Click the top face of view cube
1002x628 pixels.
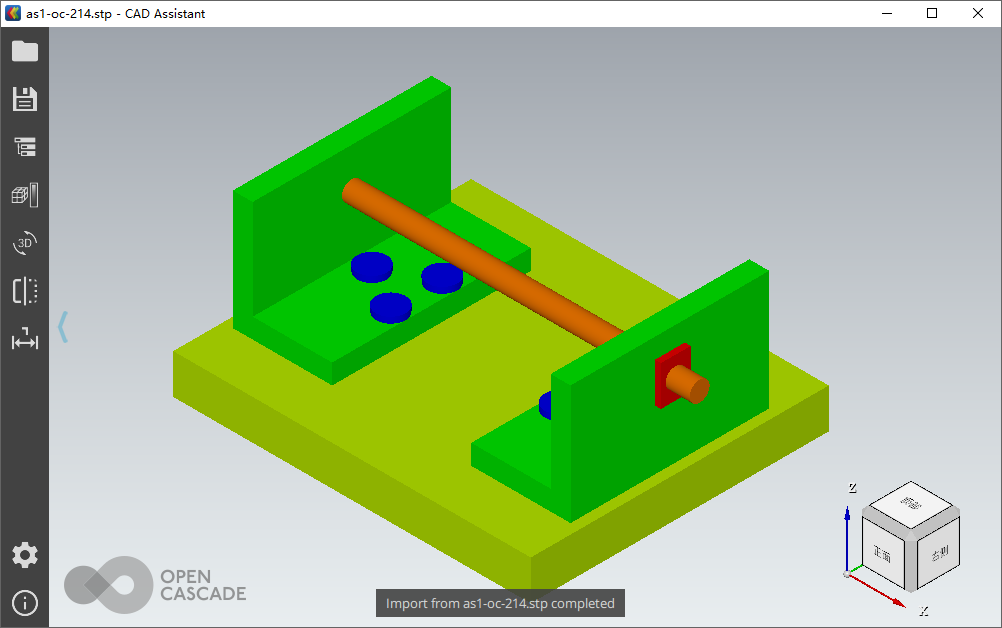911,503
